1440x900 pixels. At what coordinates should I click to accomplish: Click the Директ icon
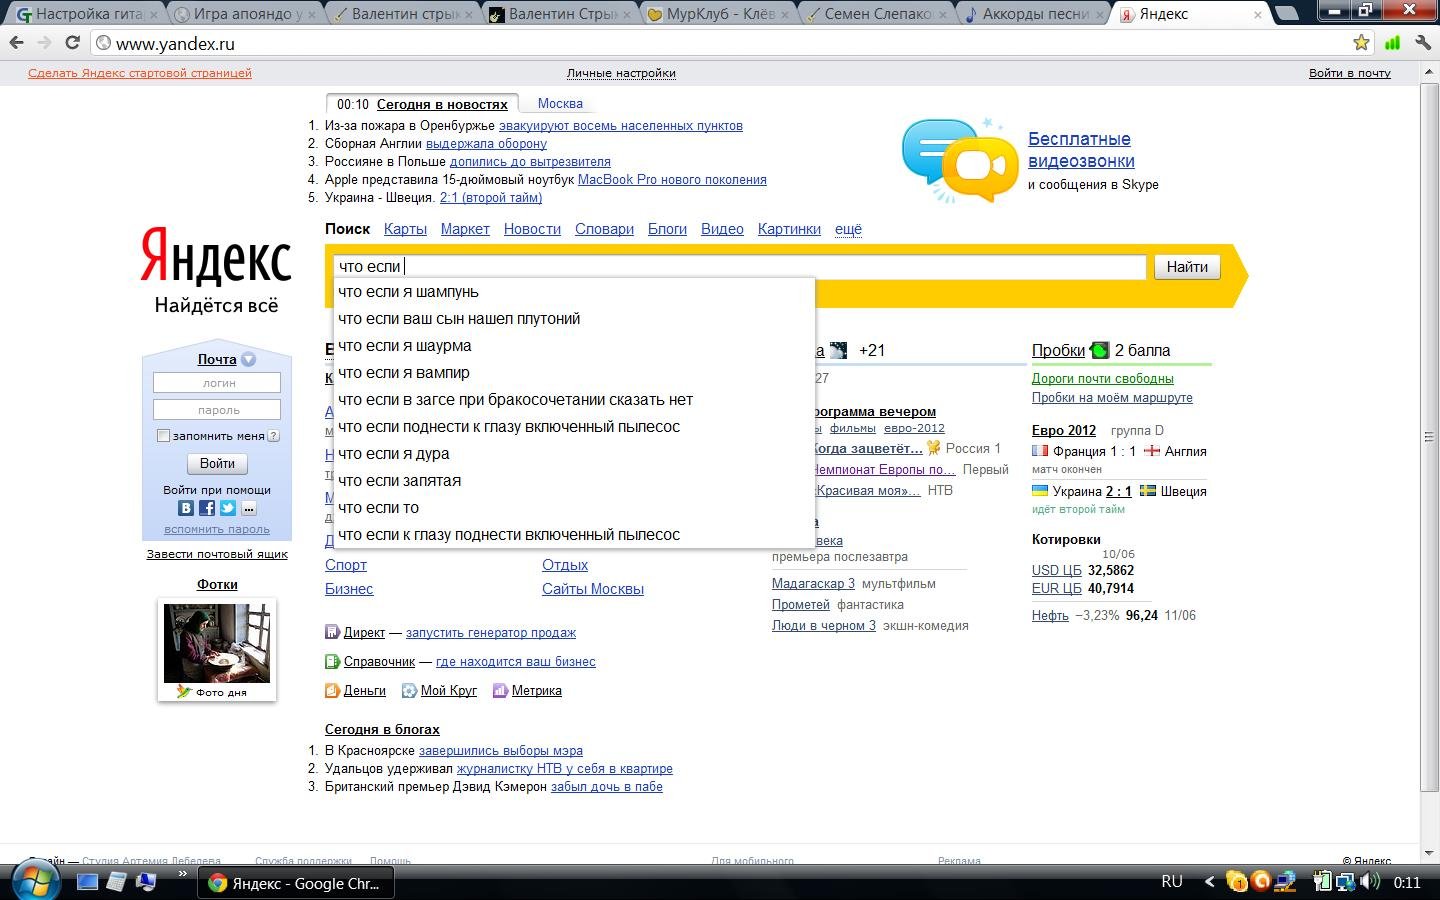click(332, 632)
